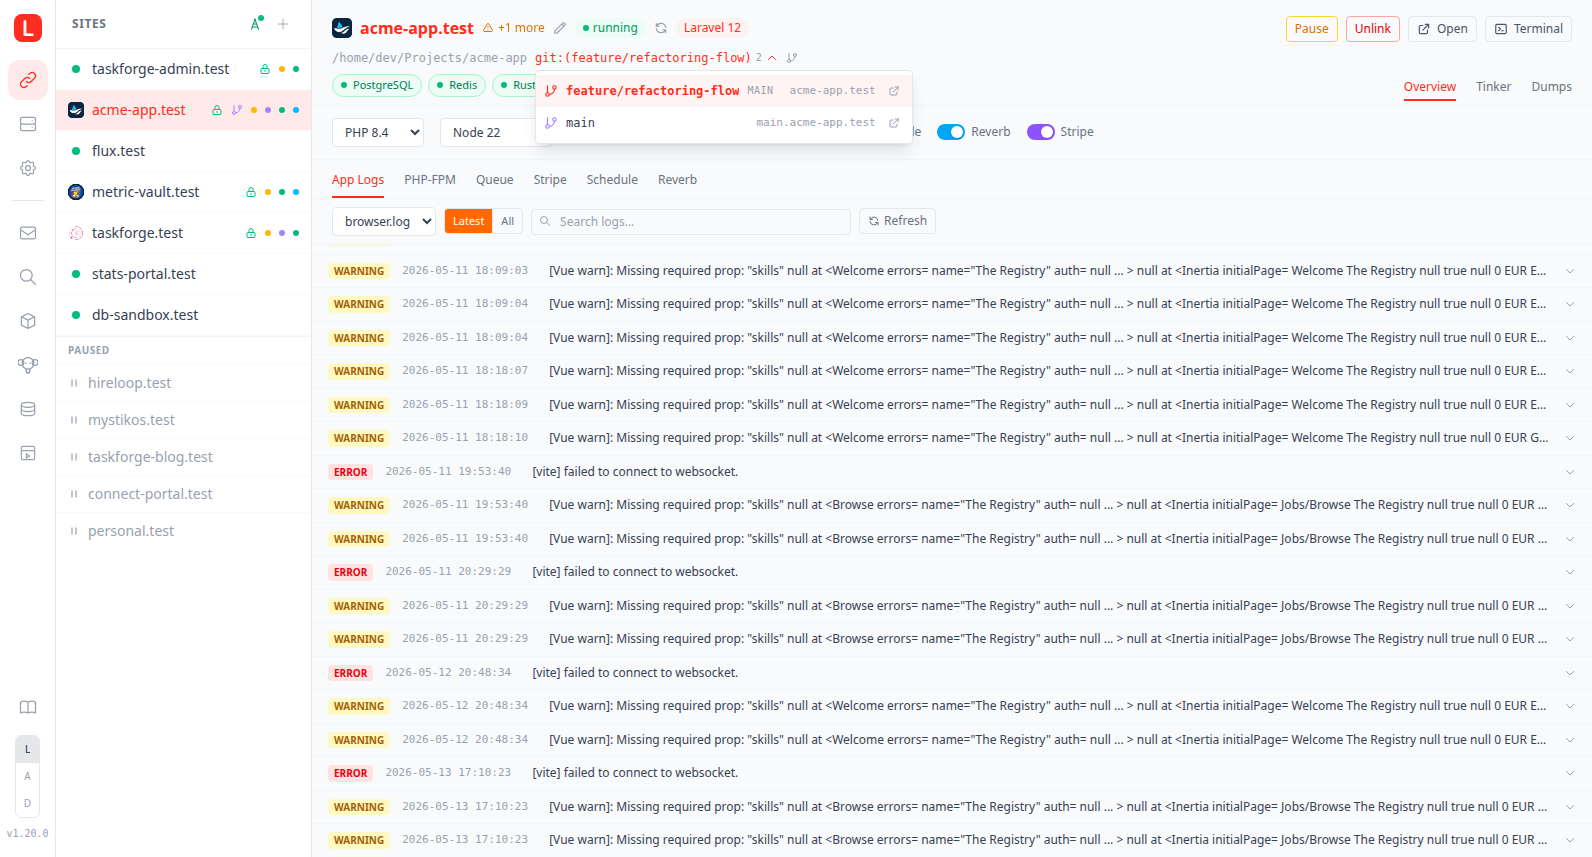
Task: Click the pause icon beside hireloop.test
Action: pyautogui.click(x=74, y=383)
